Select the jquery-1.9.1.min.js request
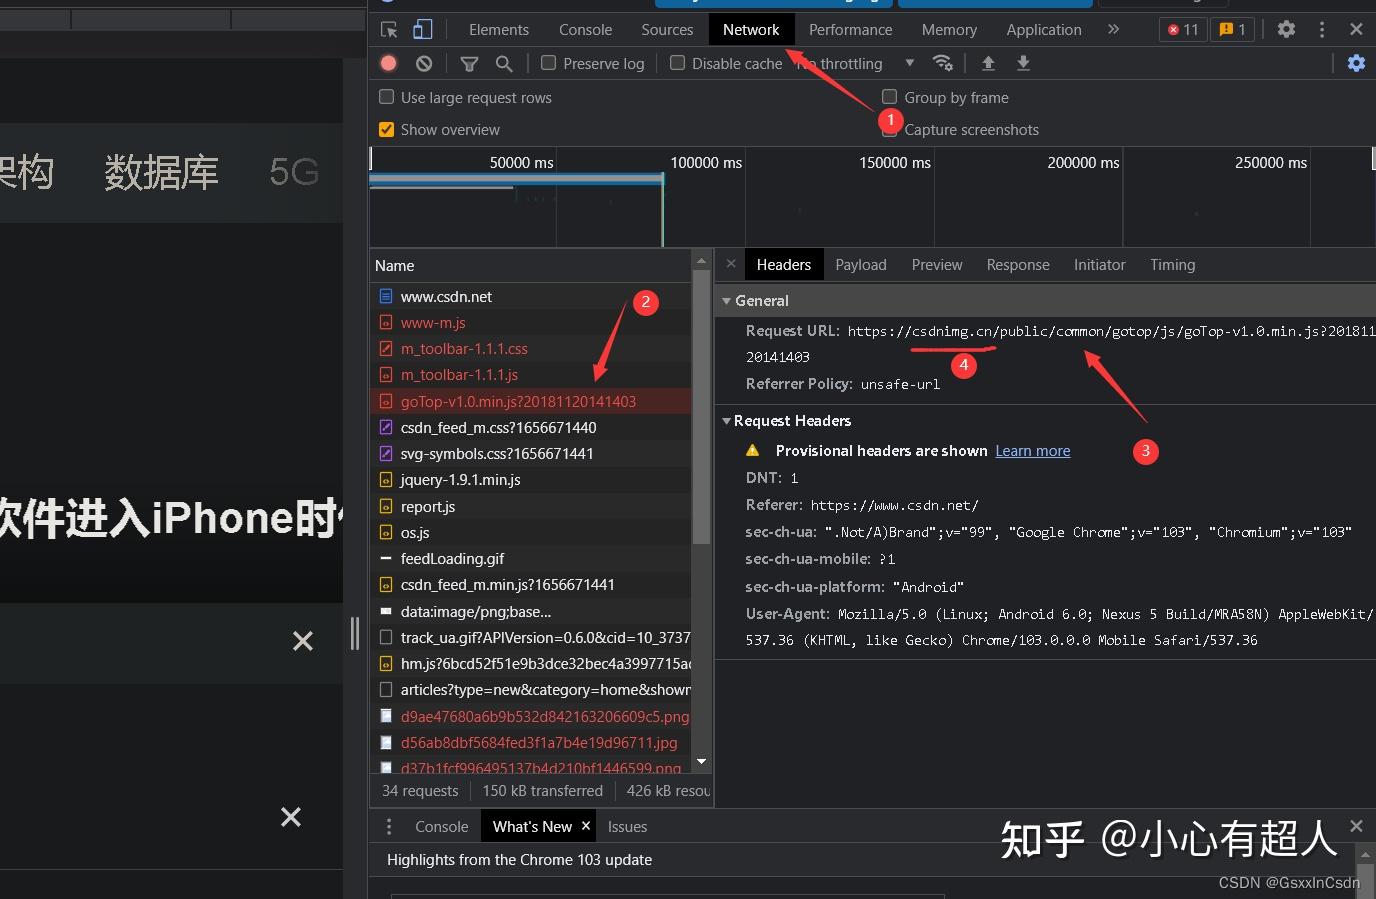This screenshot has width=1376, height=899. click(x=462, y=479)
